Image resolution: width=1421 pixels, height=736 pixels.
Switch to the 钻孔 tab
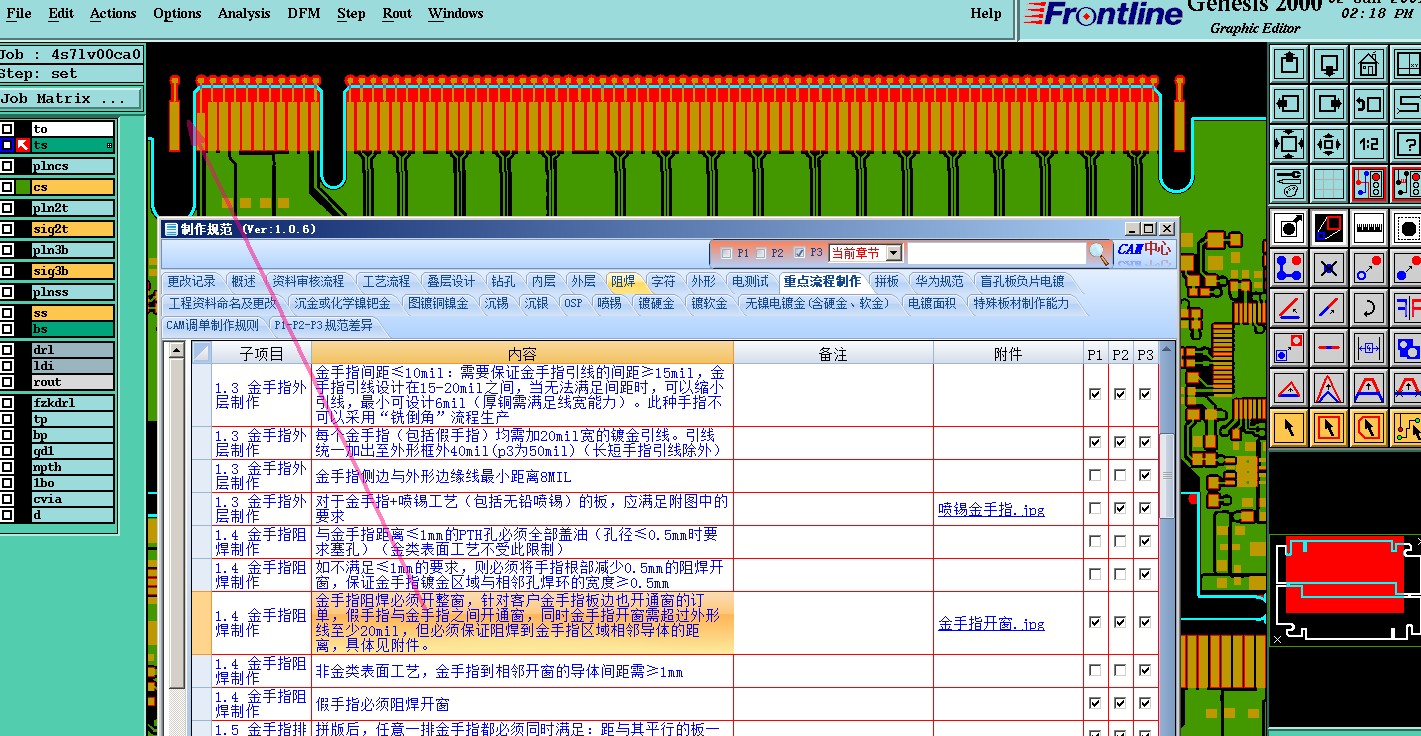504,282
